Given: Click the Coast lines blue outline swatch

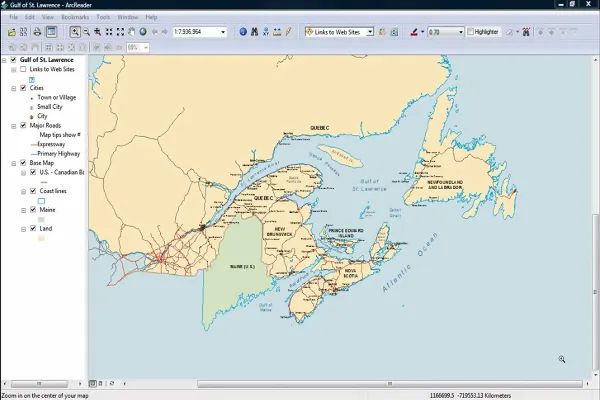Looking at the screenshot, I should (41, 201).
